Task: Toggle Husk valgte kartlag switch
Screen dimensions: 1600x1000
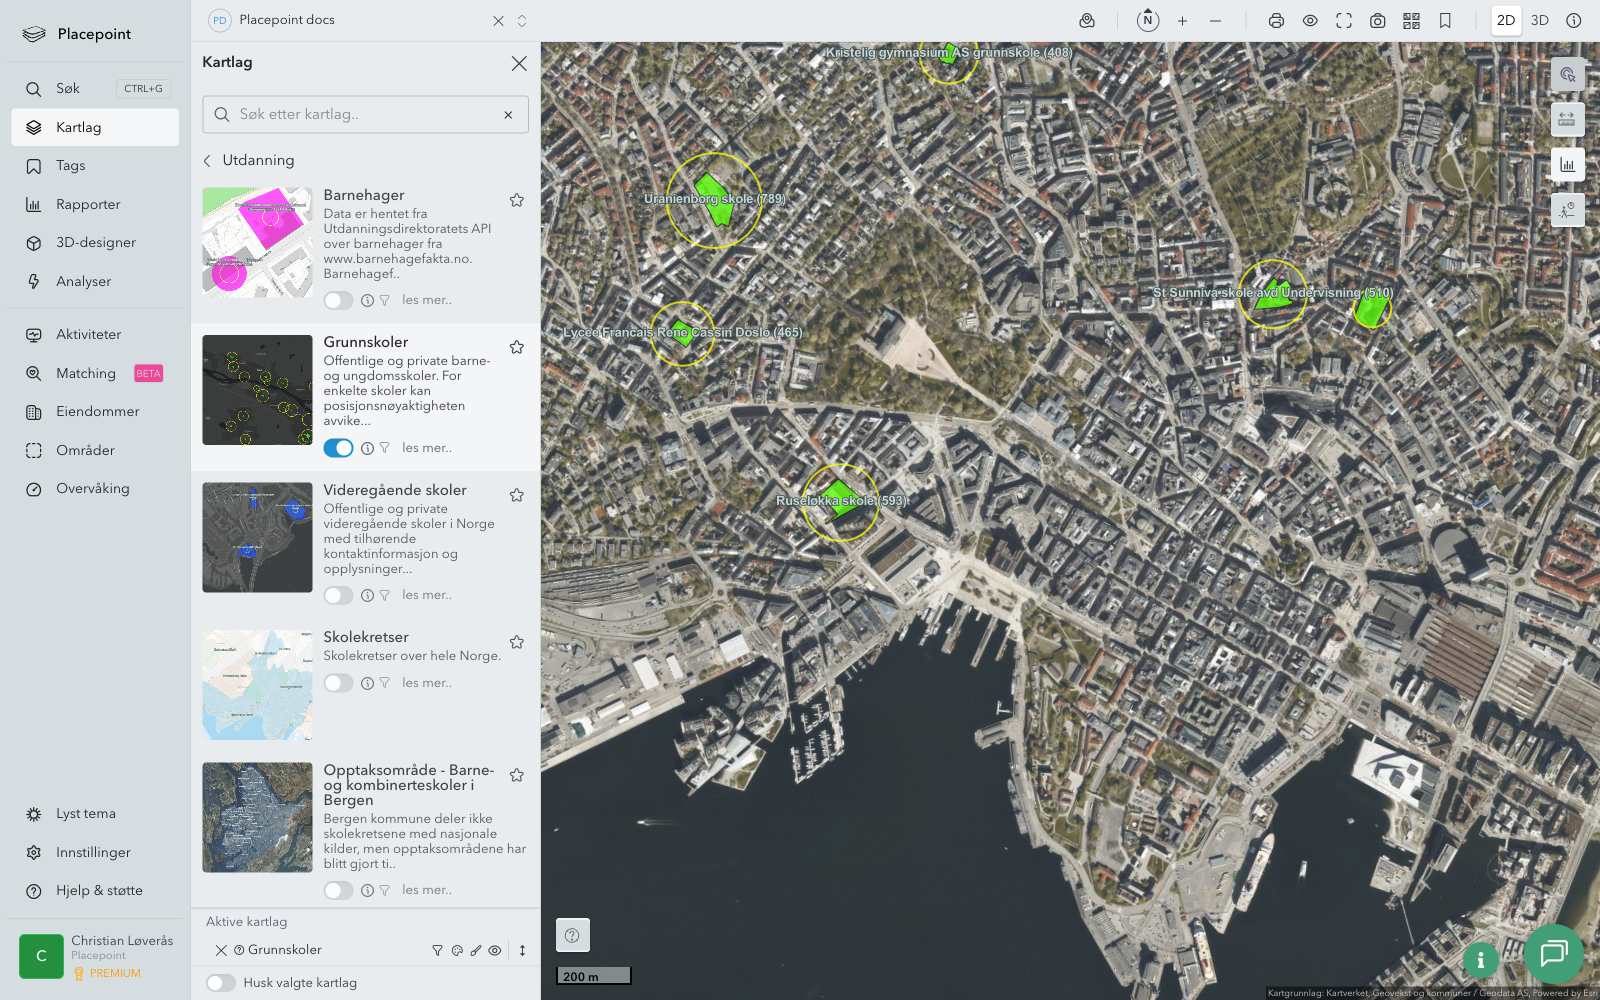Action: [221, 983]
